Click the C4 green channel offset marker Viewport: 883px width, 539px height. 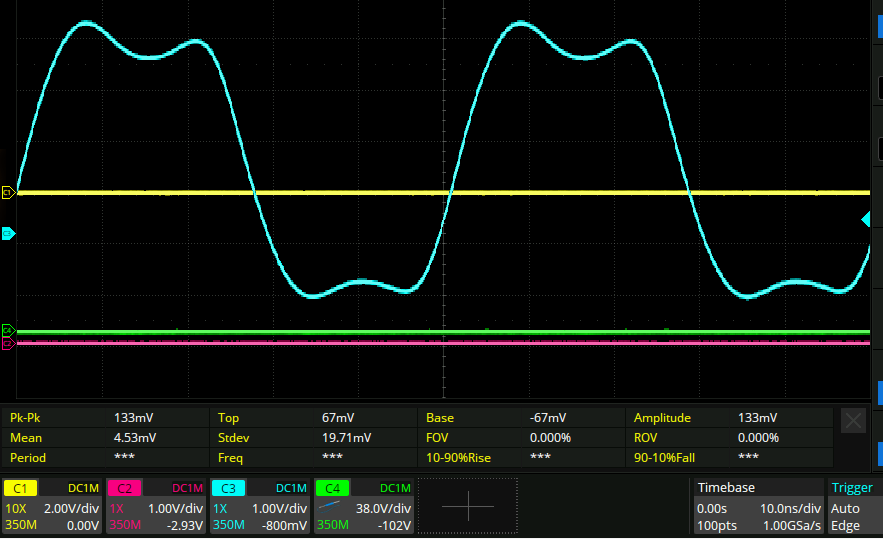[x=8, y=330]
